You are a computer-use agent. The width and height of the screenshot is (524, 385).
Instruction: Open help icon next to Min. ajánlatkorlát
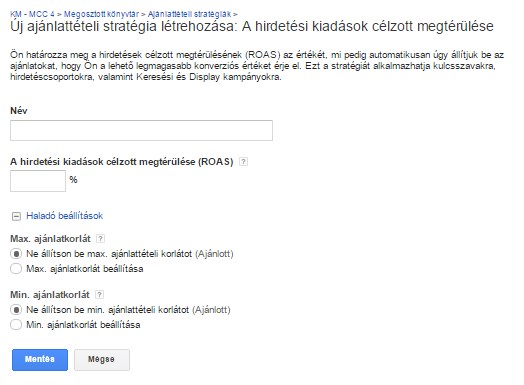[x=100, y=294]
